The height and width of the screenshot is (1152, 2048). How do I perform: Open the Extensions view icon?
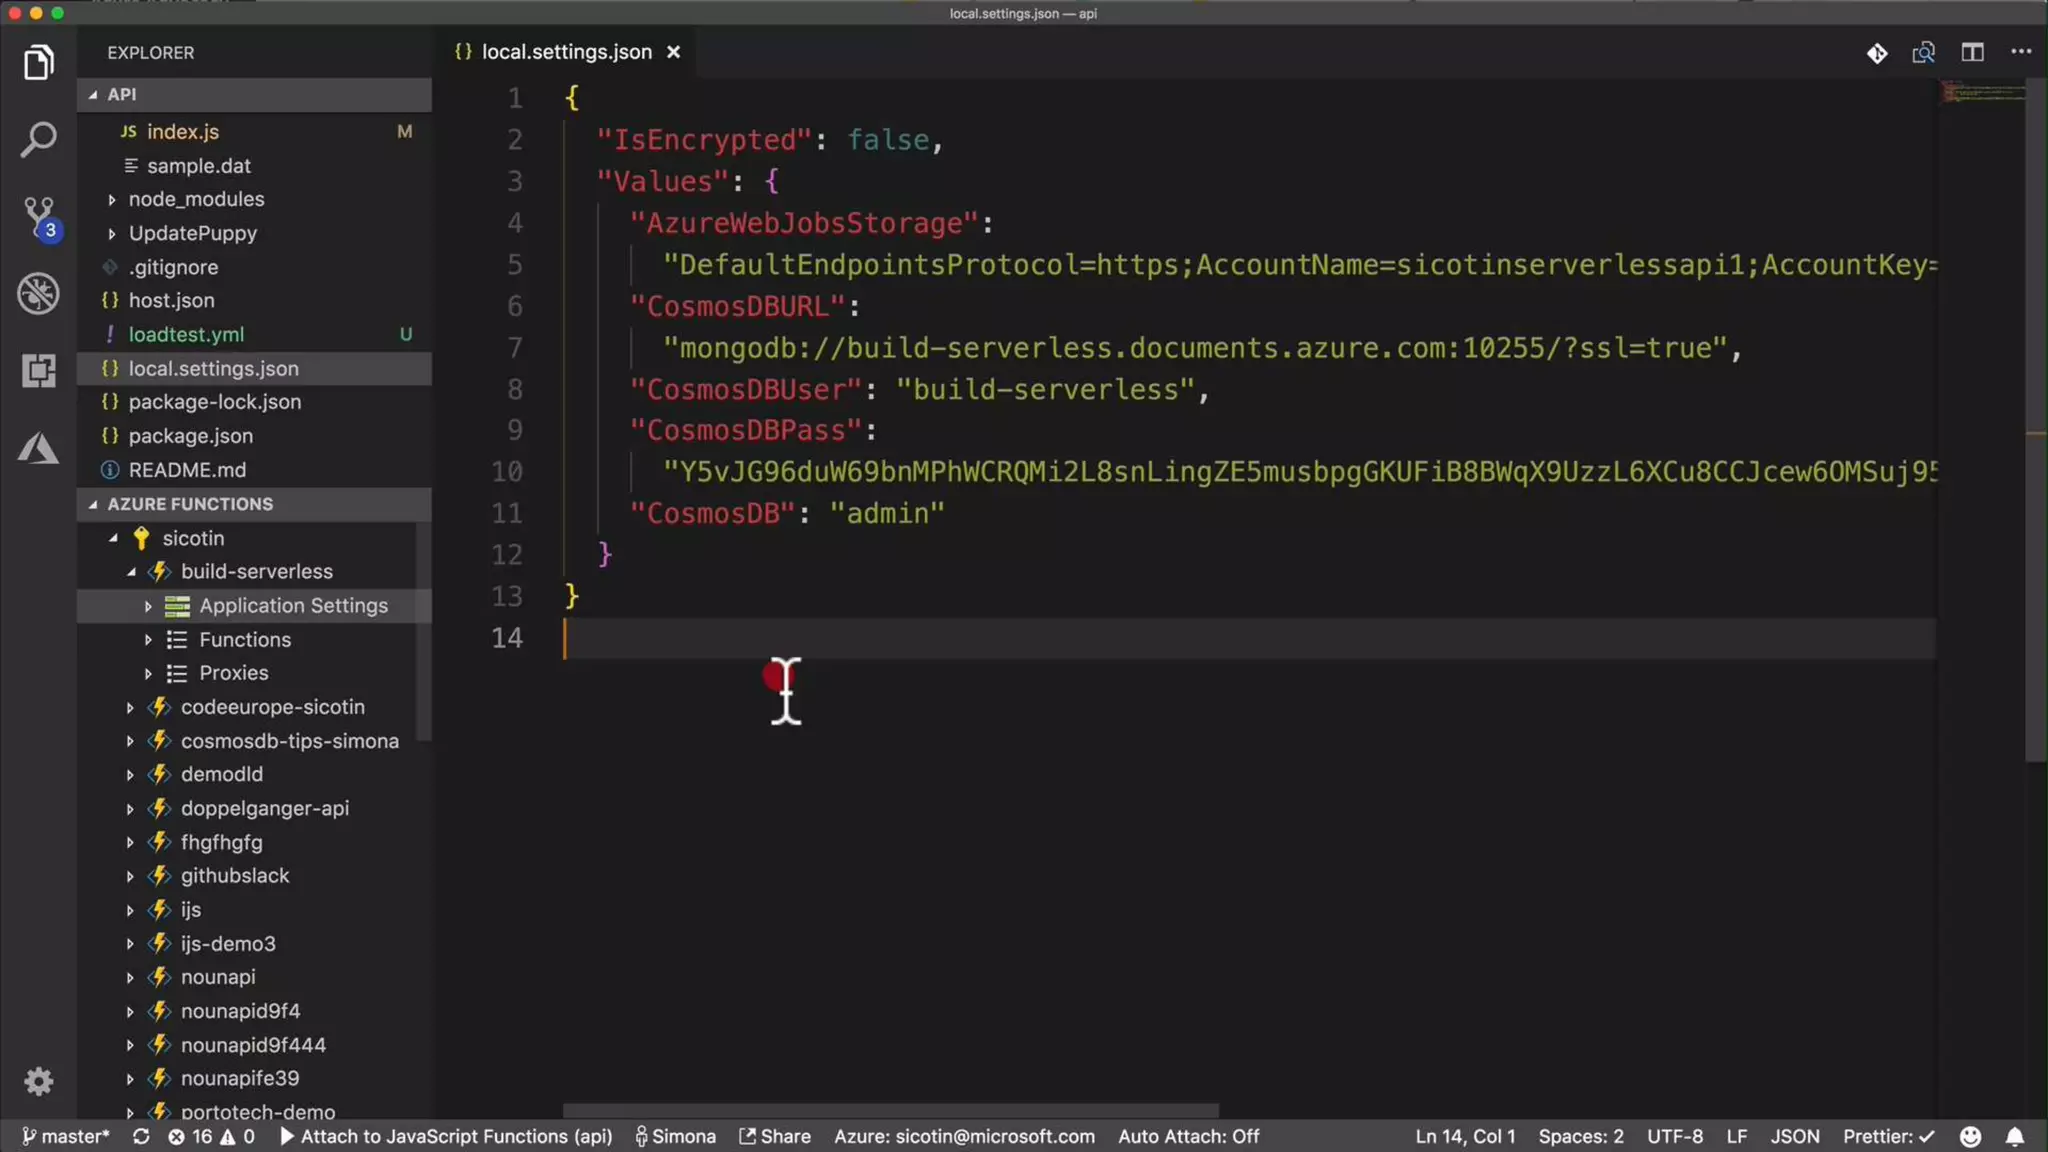tap(38, 371)
